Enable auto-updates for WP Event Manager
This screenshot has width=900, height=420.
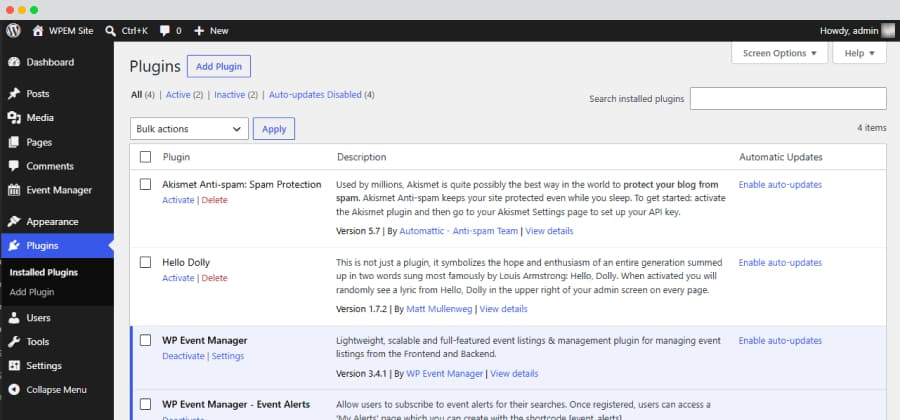tap(780, 341)
